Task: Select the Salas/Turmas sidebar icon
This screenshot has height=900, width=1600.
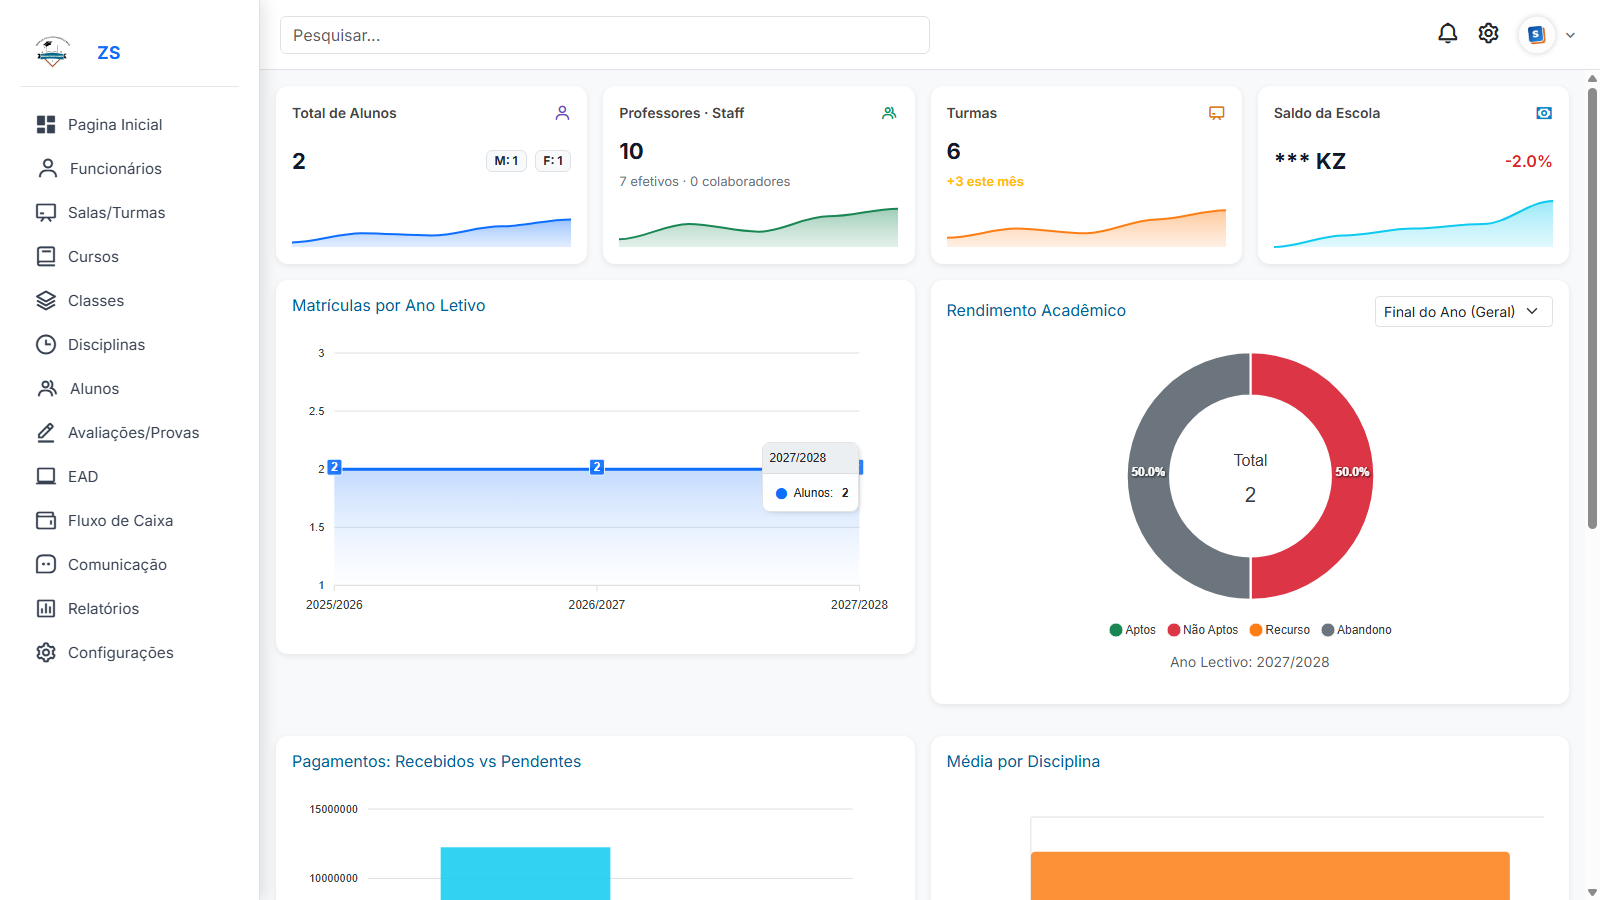Action: point(46,212)
